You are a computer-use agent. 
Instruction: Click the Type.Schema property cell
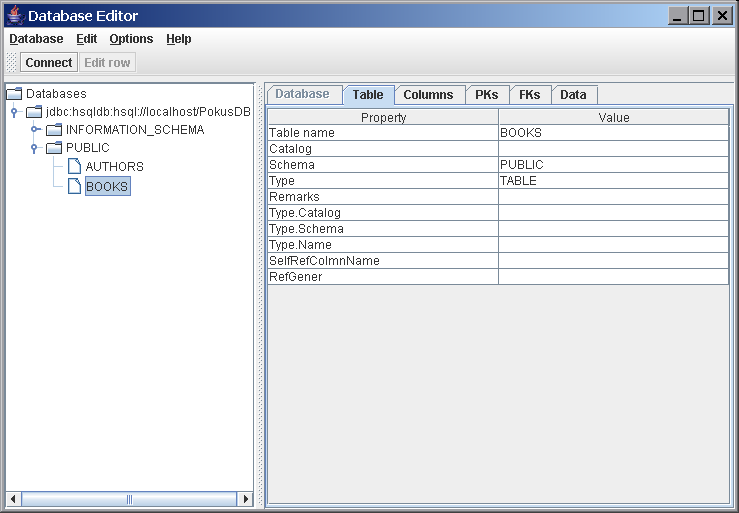click(x=383, y=229)
